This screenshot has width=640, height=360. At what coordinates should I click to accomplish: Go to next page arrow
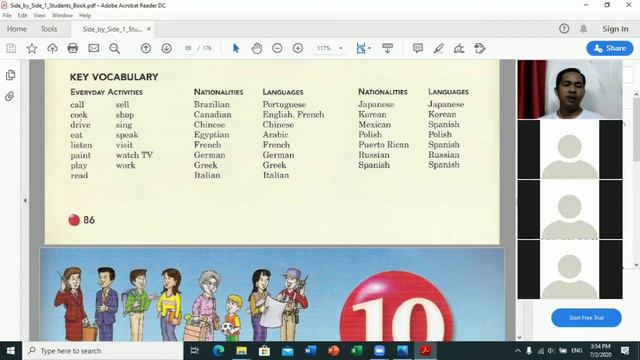tap(167, 48)
